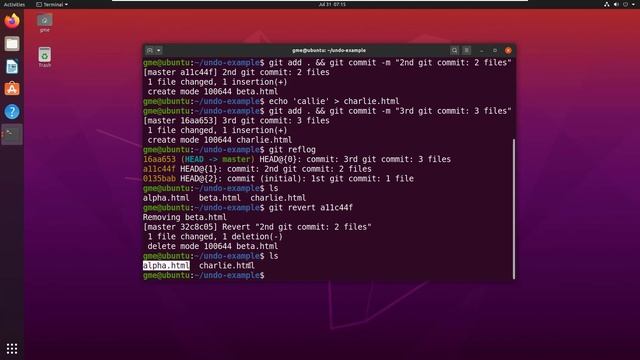Close the terminal window

coord(508,50)
